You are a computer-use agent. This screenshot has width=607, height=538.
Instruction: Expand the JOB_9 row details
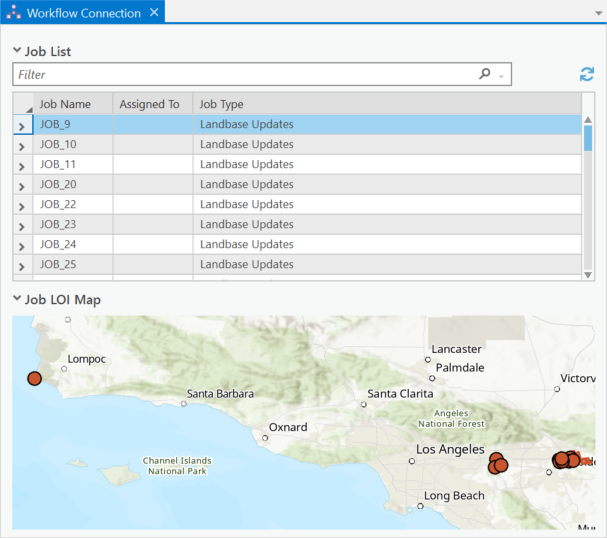click(22, 125)
